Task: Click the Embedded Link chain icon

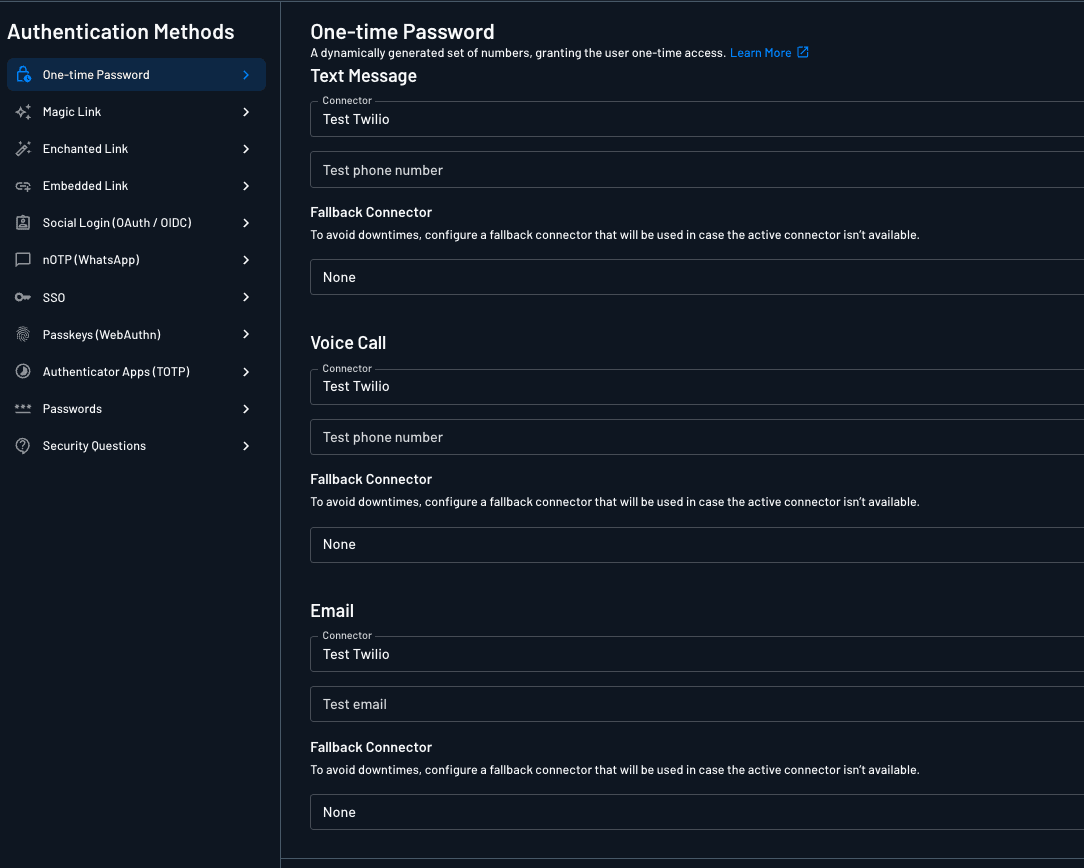Action: click(x=23, y=186)
